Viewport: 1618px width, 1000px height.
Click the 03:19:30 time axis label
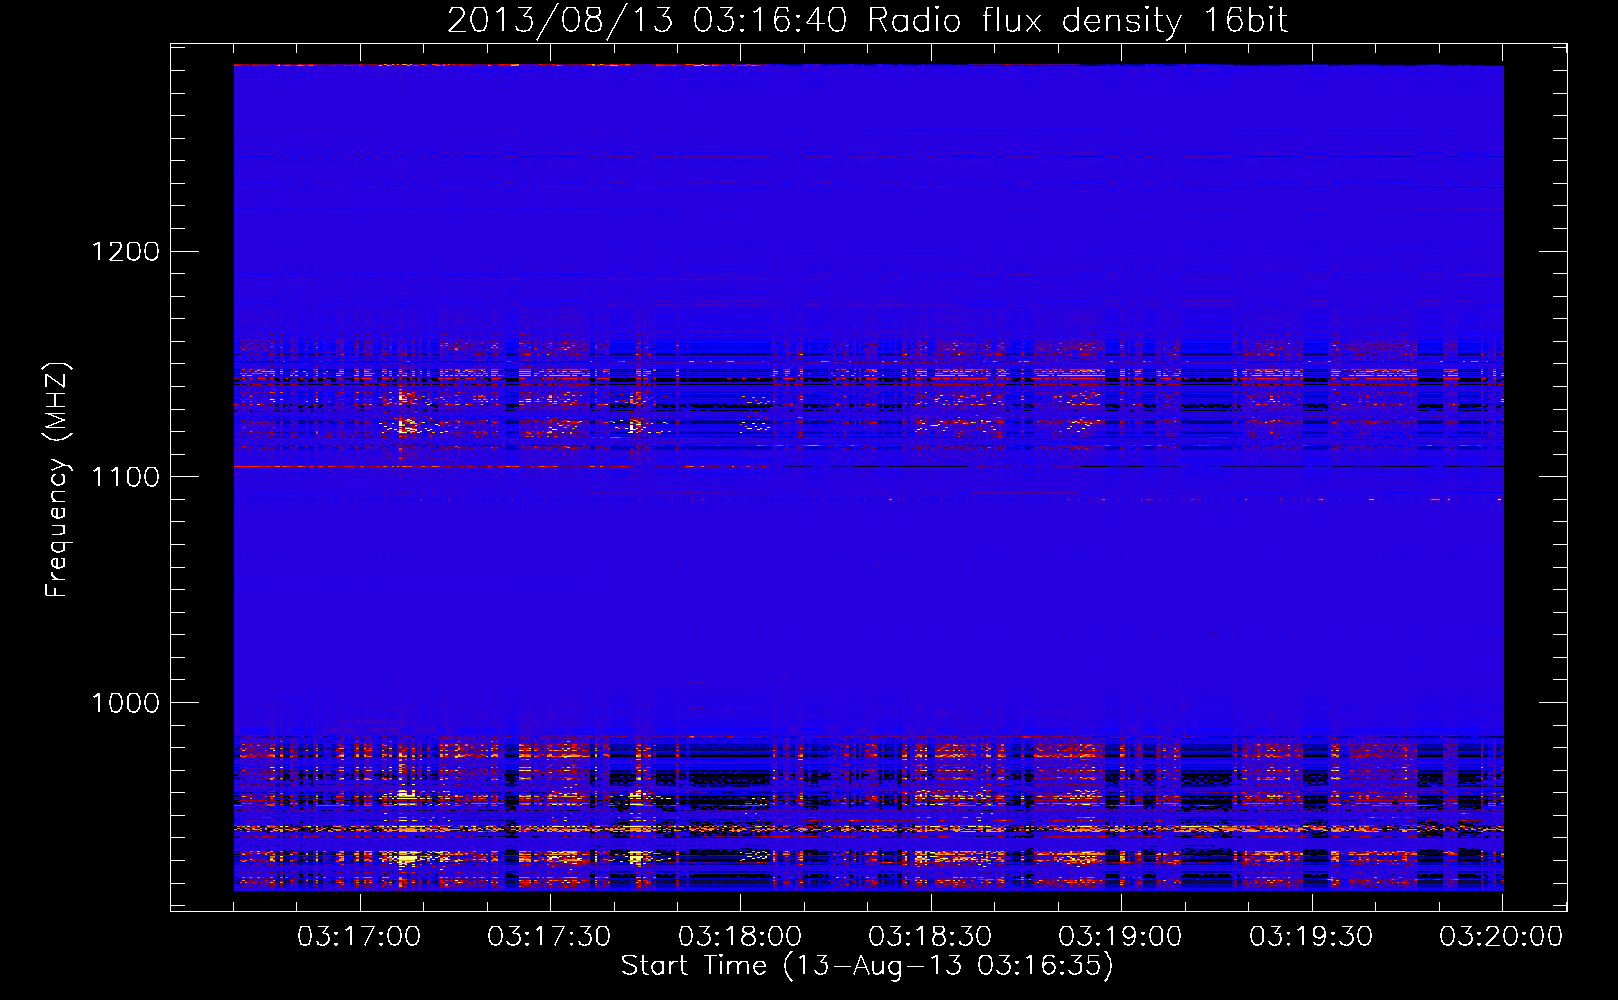click(x=1311, y=937)
